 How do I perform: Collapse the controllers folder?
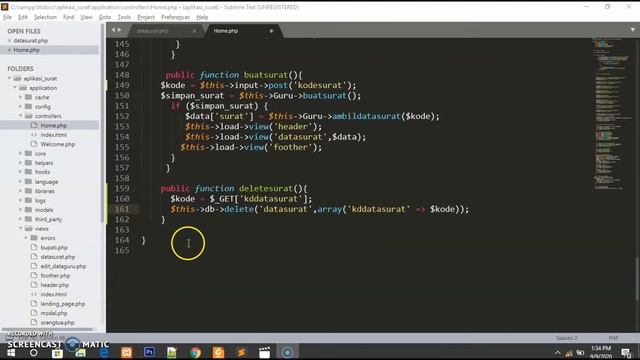20,116
